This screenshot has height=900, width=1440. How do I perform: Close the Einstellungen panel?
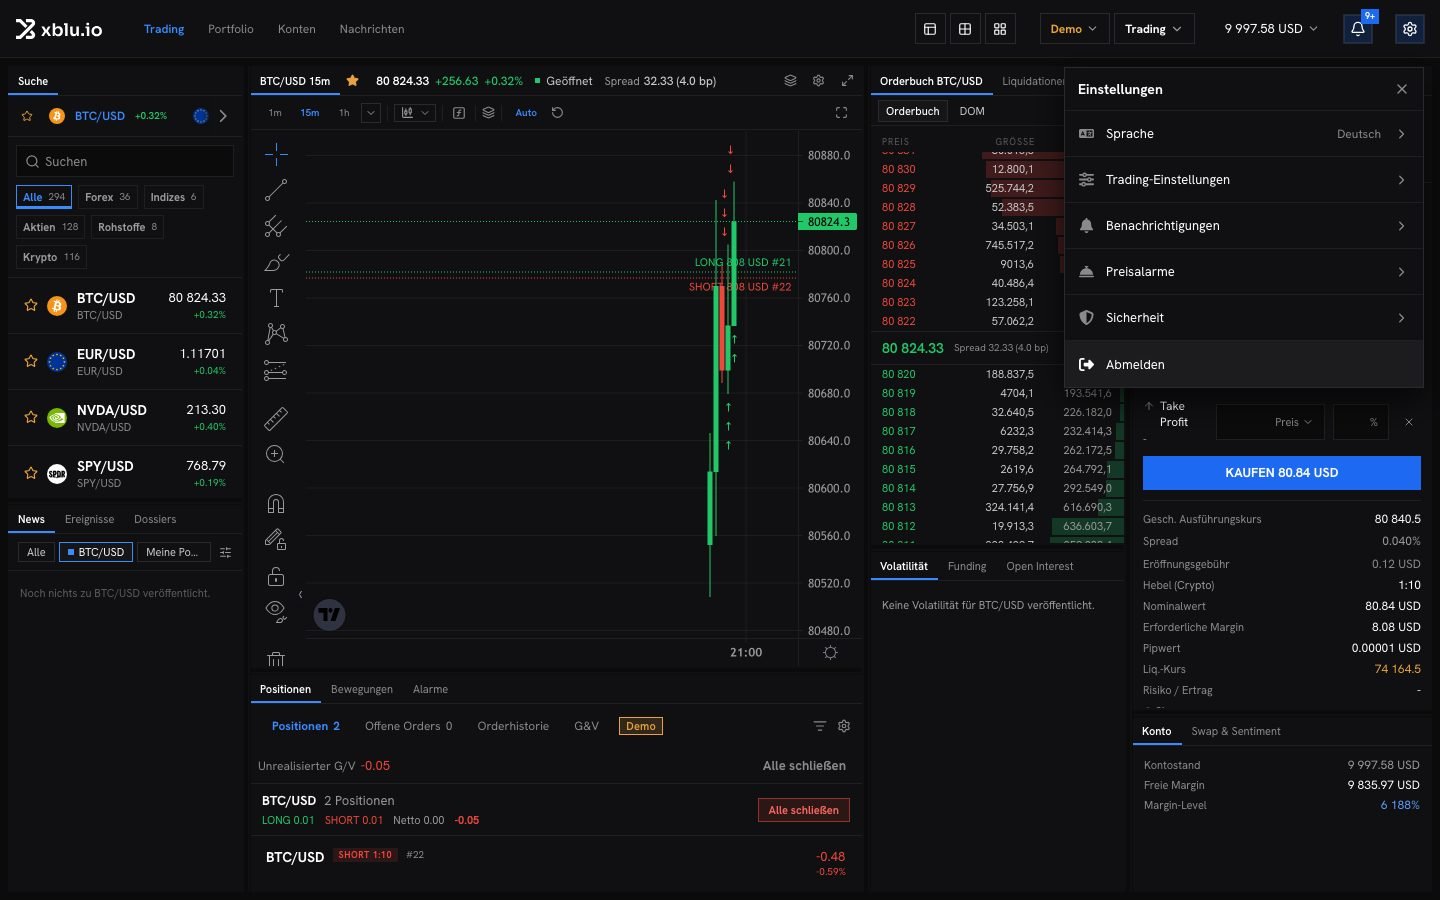[1402, 89]
